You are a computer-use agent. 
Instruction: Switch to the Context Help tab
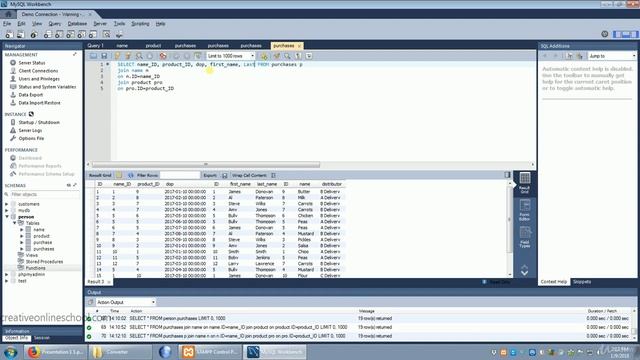pos(554,282)
